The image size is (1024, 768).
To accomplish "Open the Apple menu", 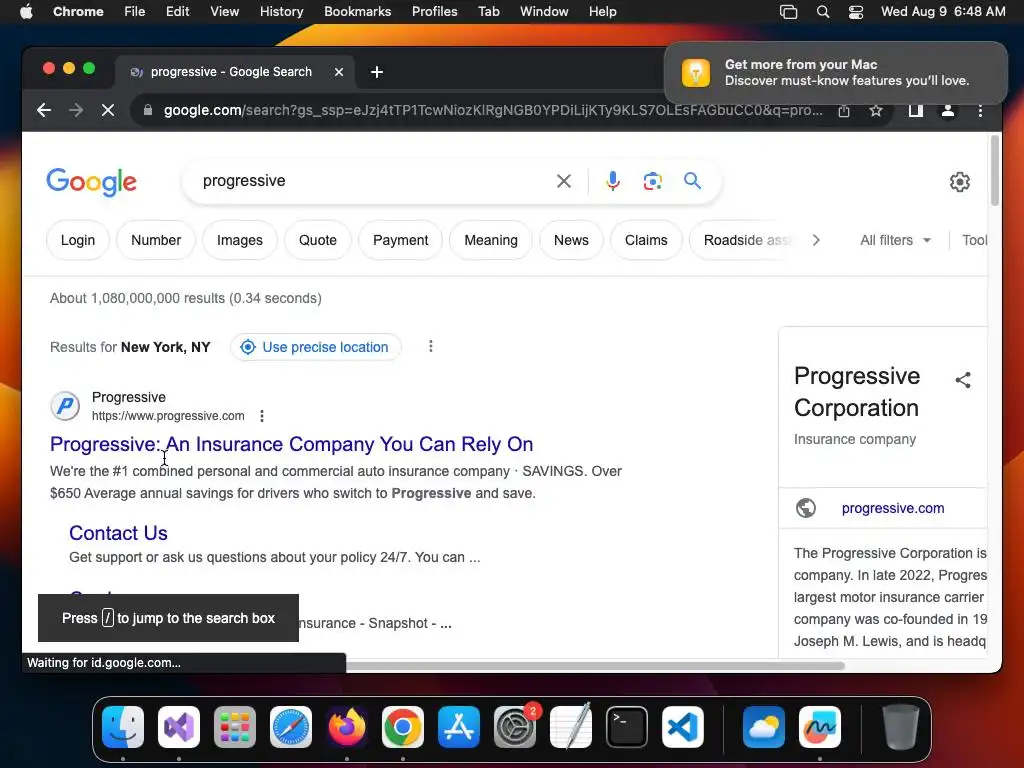I will tap(26, 12).
